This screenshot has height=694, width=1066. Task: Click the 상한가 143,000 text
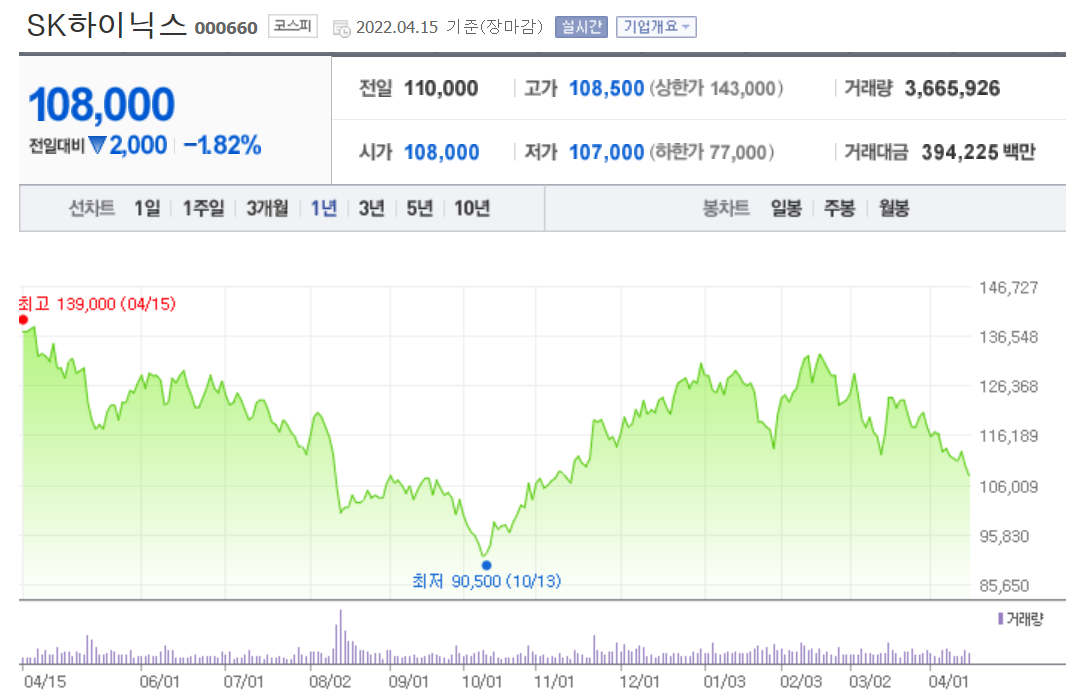717,88
